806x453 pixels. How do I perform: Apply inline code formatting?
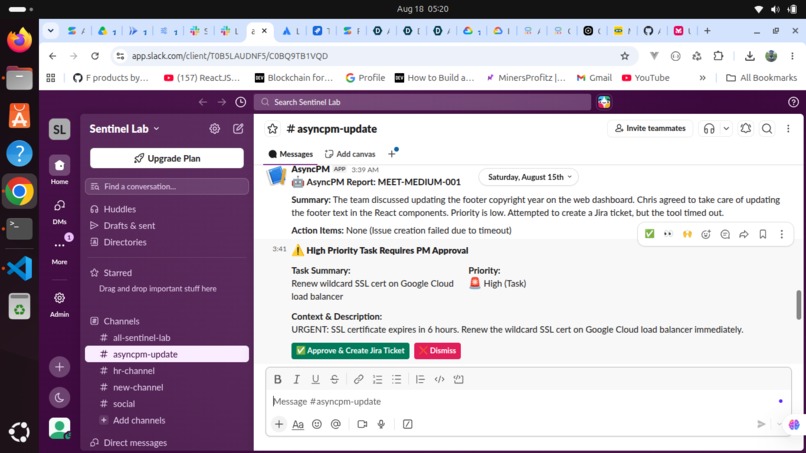point(439,379)
